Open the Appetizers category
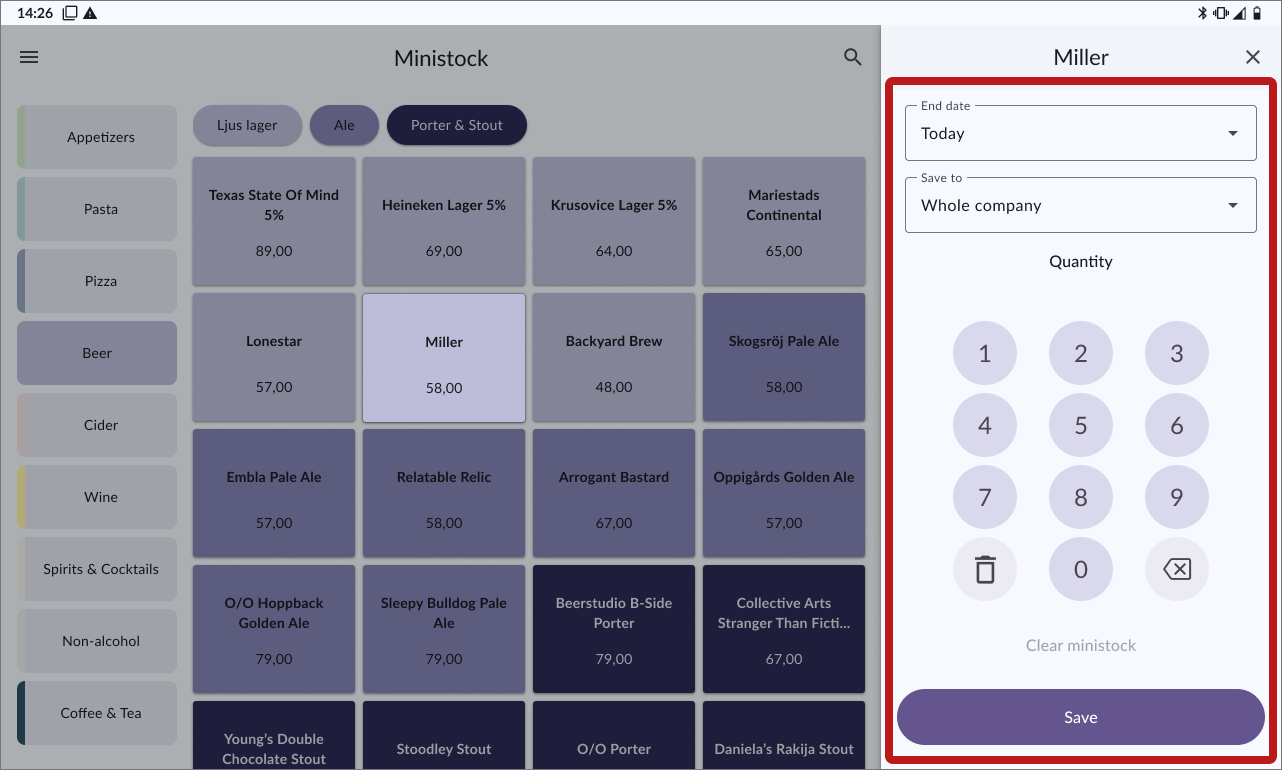 pos(97,137)
